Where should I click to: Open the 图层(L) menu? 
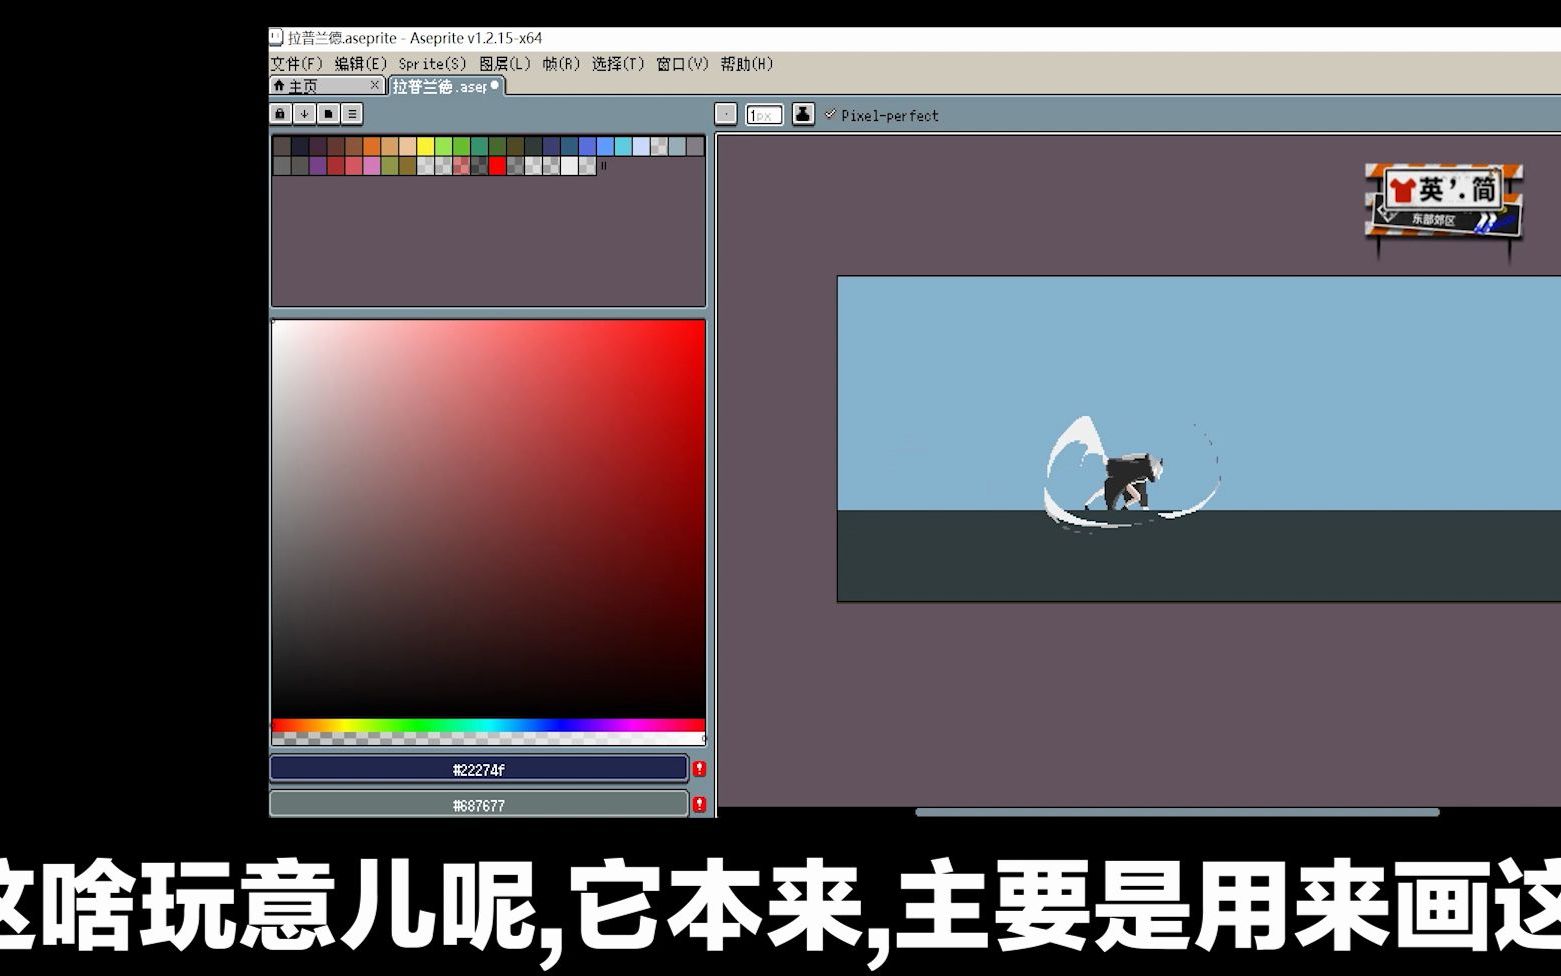click(505, 64)
